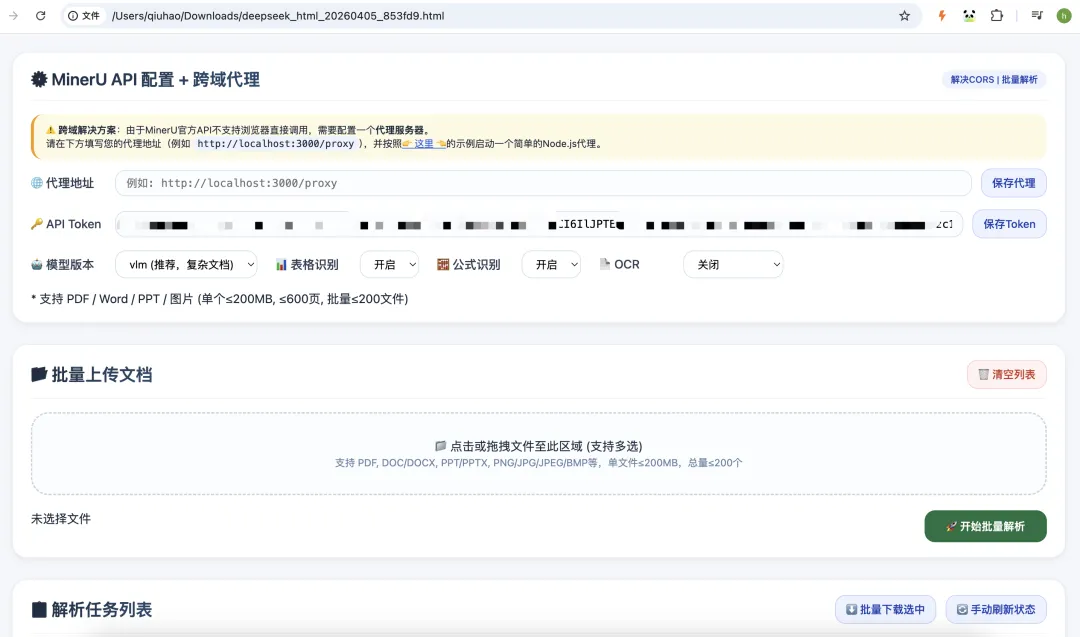Click 批量下载选中 button
The height and width of the screenshot is (637, 1080).
(885, 609)
